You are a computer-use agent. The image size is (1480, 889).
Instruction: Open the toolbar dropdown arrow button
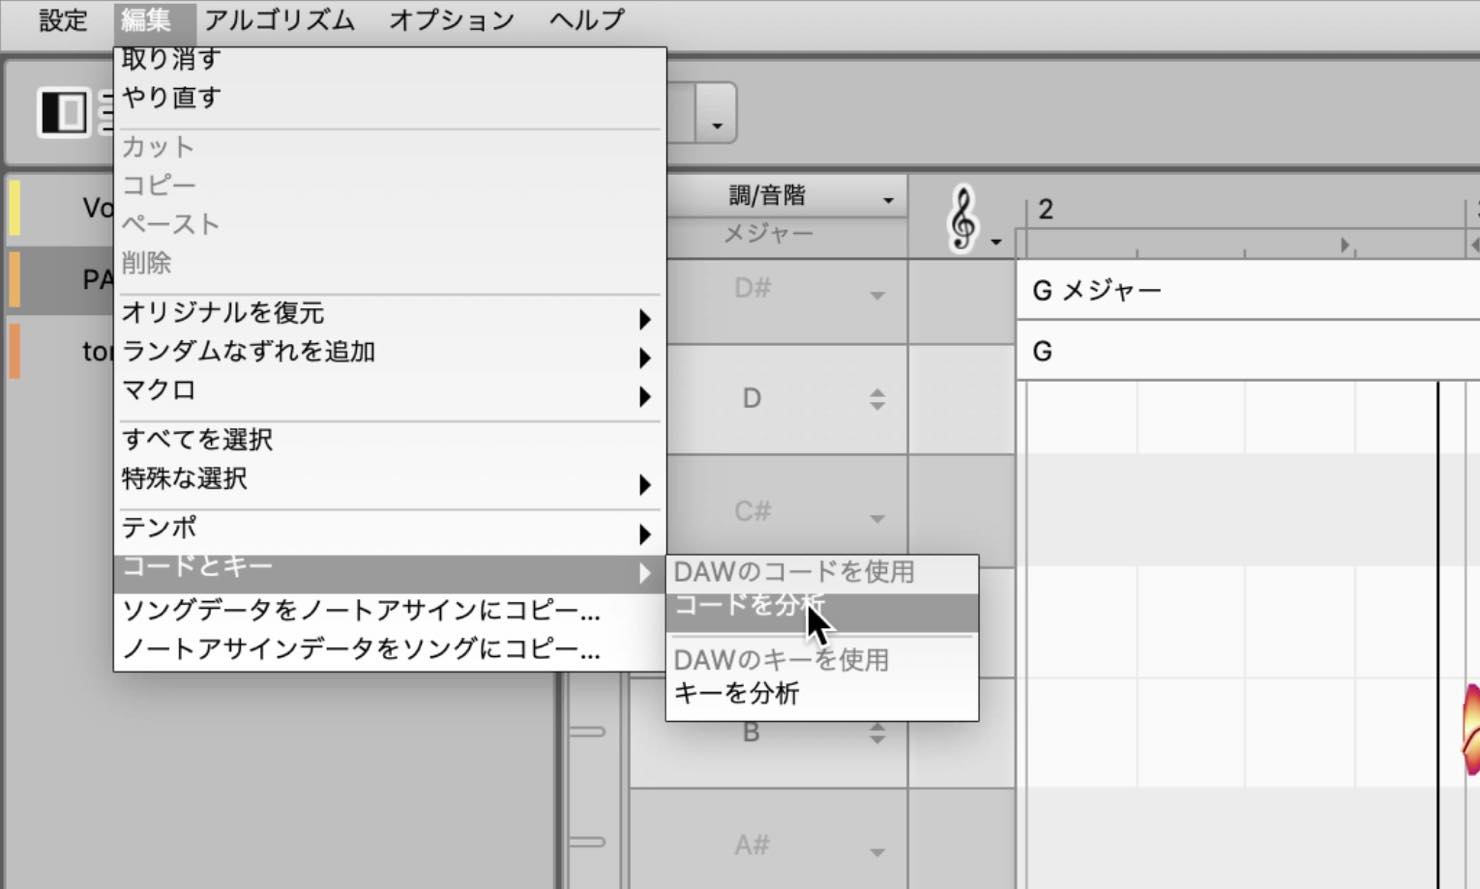pyautogui.click(x=717, y=113)
